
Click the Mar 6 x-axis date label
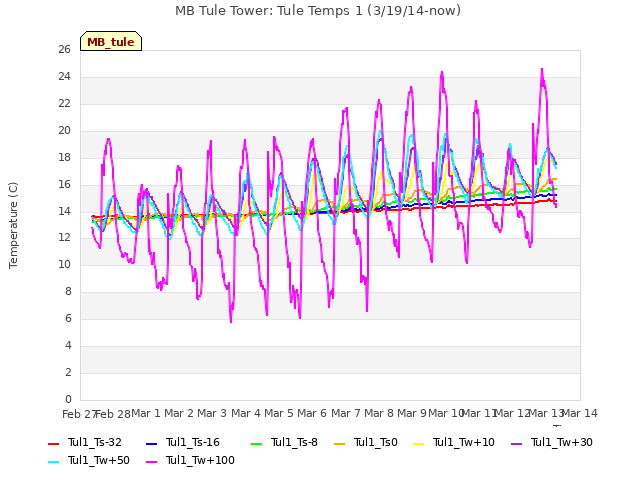tap(312, 413)
